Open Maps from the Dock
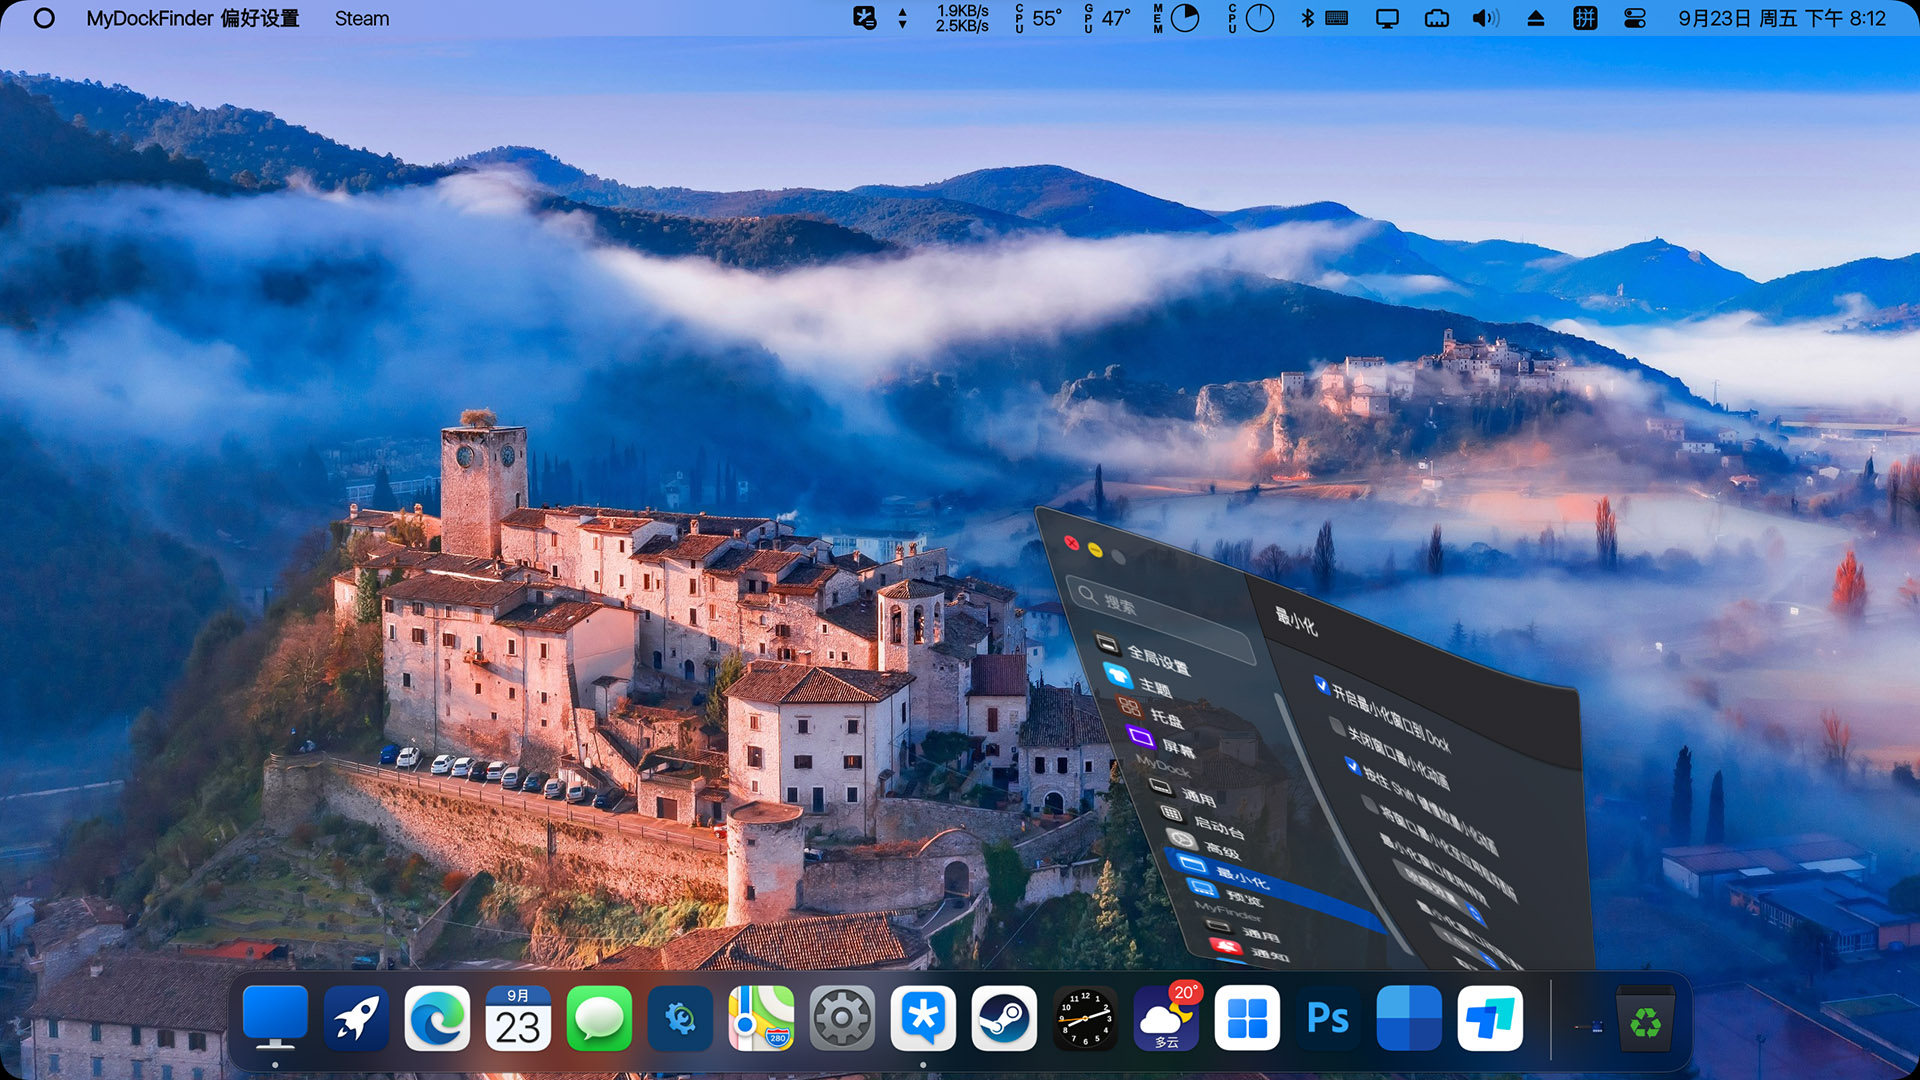The height and width of the screenshot is (1080, 1920). click(x=761, y=1018)
